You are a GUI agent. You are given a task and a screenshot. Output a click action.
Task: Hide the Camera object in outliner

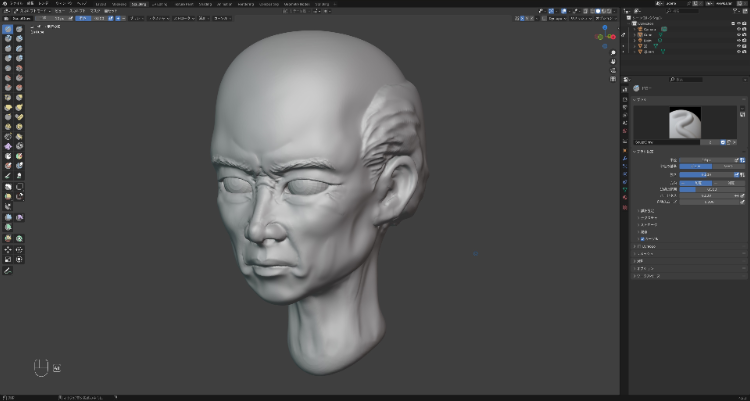point(740,30)
